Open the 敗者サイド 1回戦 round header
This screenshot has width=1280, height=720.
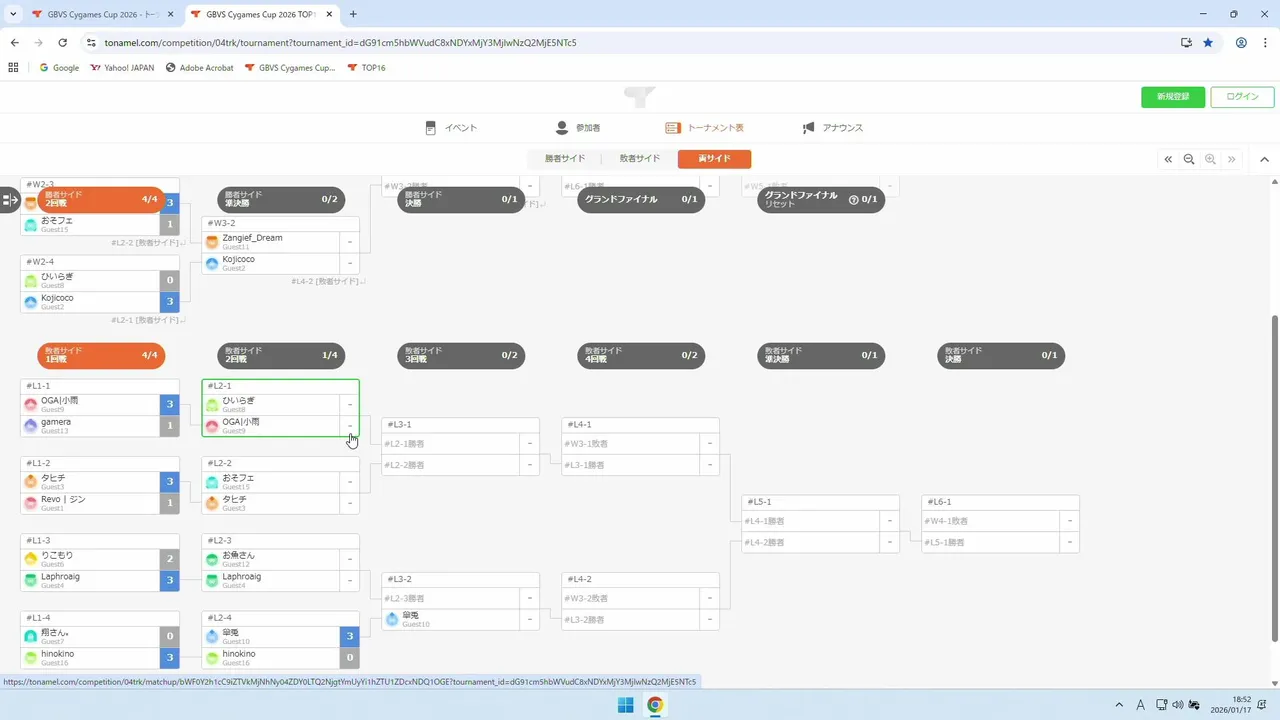point(101,355)
